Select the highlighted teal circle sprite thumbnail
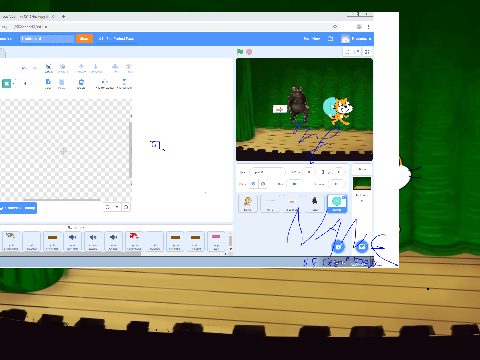This screenshot has height=360, width=480. [337, 203]
